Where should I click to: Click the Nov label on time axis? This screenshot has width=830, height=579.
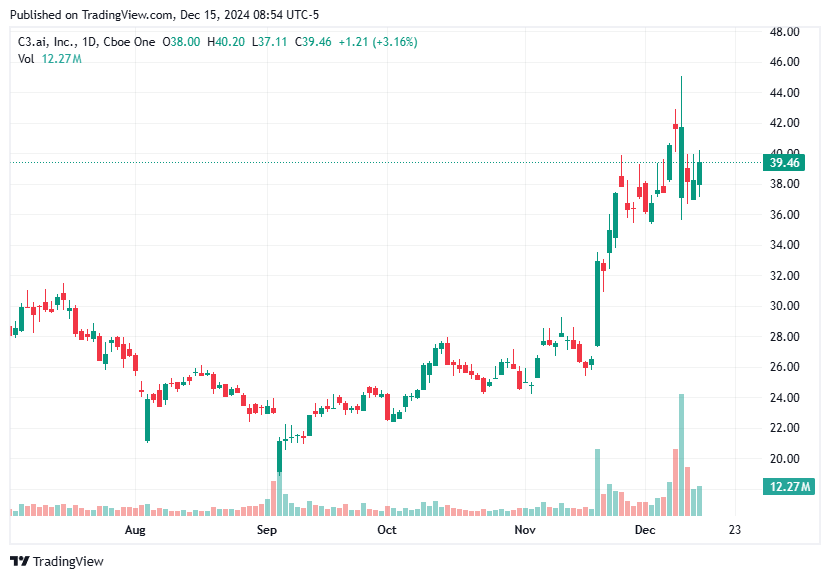(x=525, y=530)
